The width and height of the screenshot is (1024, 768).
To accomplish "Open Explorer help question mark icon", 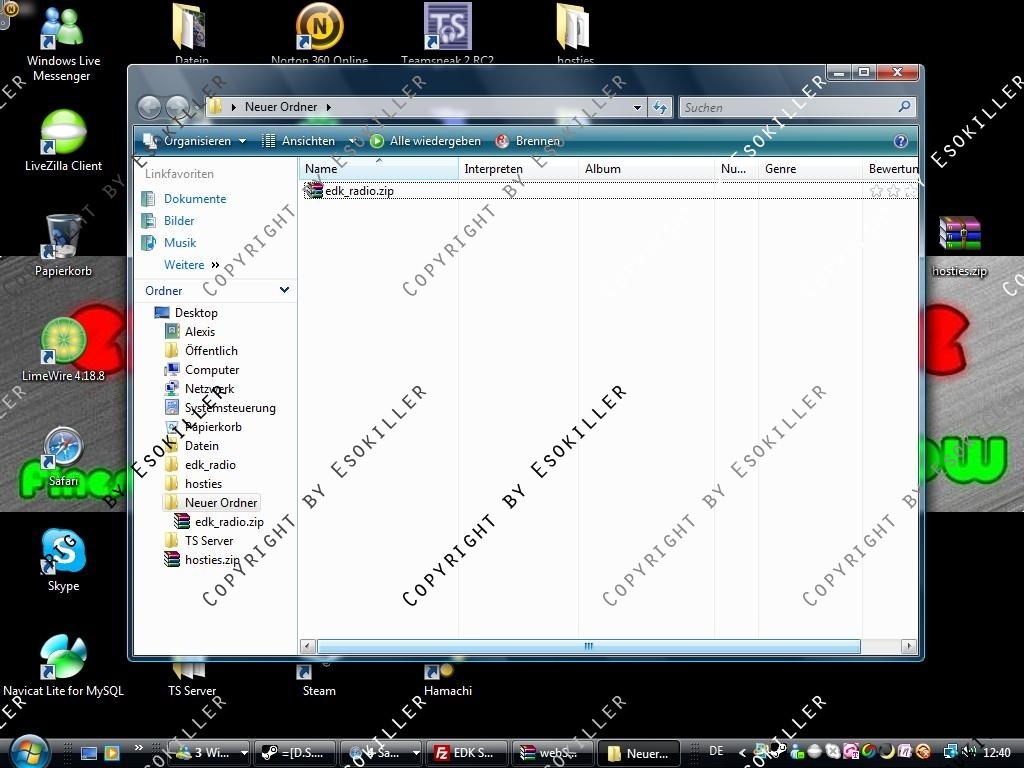I will (901, 141).
